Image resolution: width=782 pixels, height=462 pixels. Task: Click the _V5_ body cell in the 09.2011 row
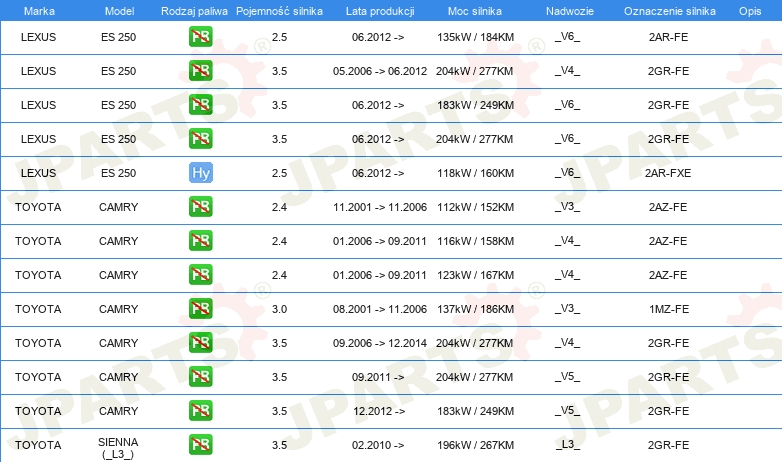[568, 376]
